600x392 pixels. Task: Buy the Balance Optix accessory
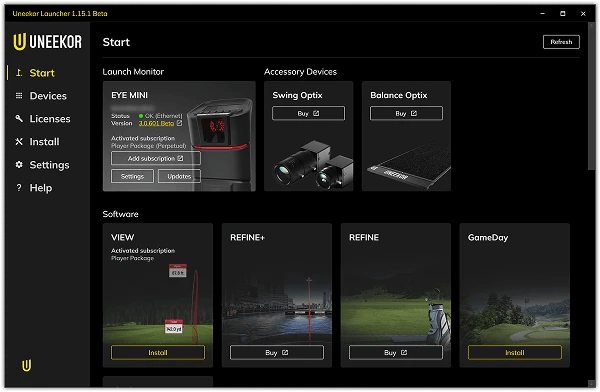[406, 113]
